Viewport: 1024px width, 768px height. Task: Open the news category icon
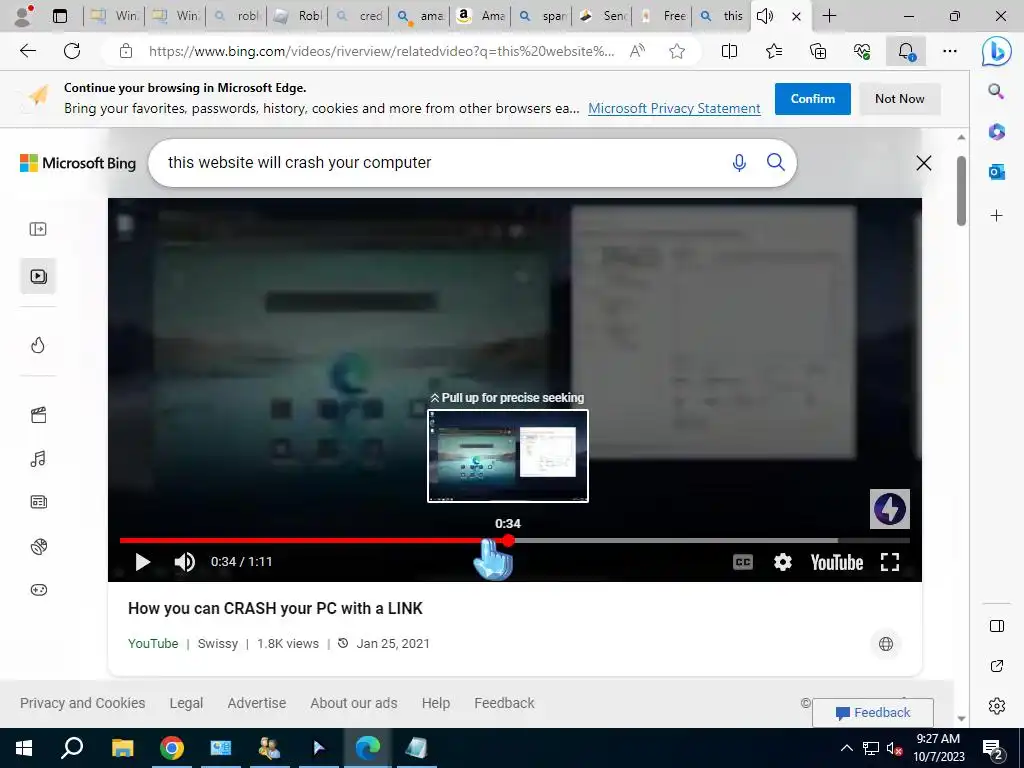point(39,502)
